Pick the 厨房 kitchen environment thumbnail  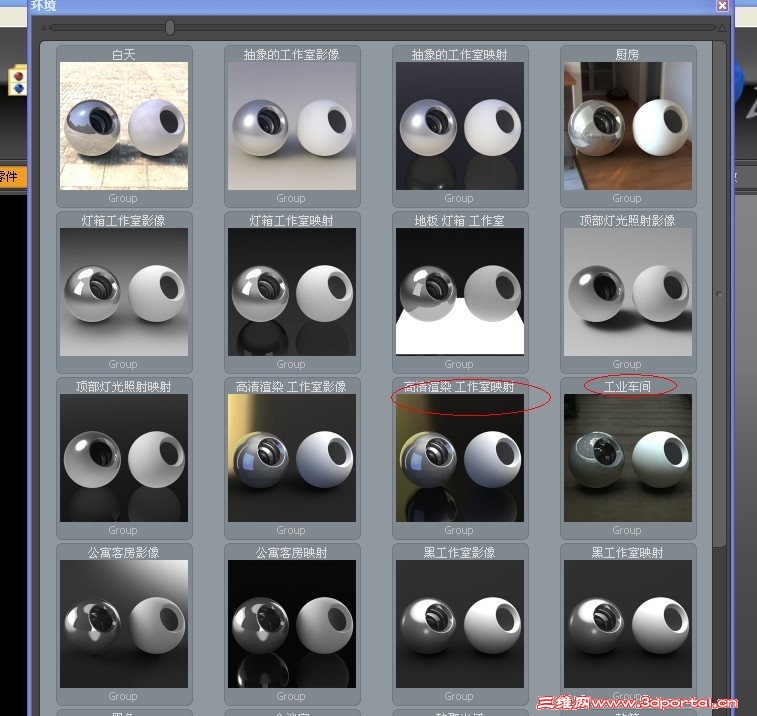[x=628, y=126]
